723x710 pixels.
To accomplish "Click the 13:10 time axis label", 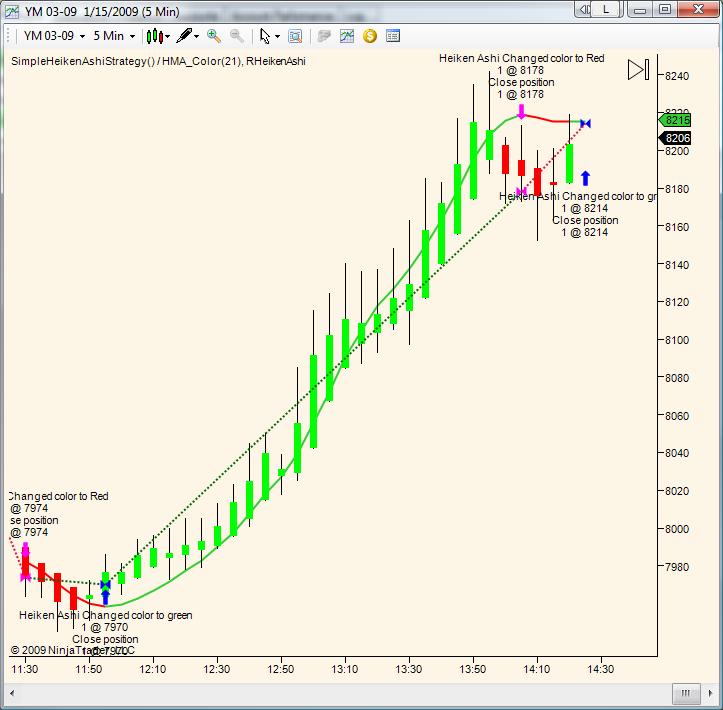I will point(344,669).
